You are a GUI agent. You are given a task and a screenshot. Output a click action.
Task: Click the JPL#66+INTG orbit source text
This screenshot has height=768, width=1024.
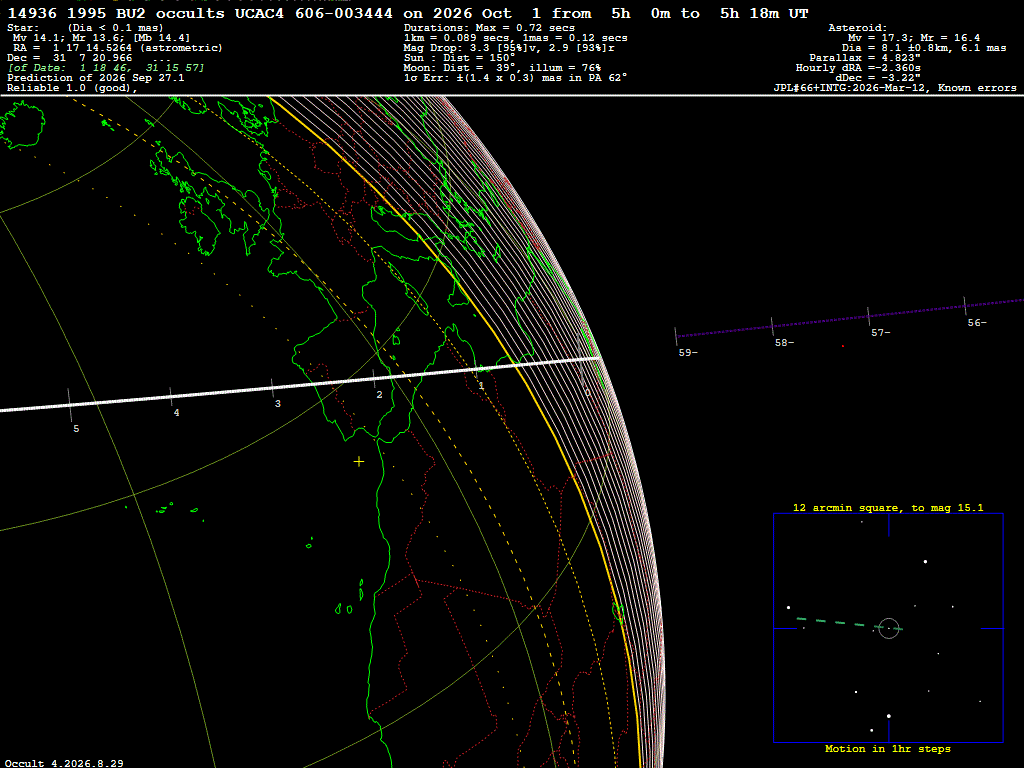point(850,88)
